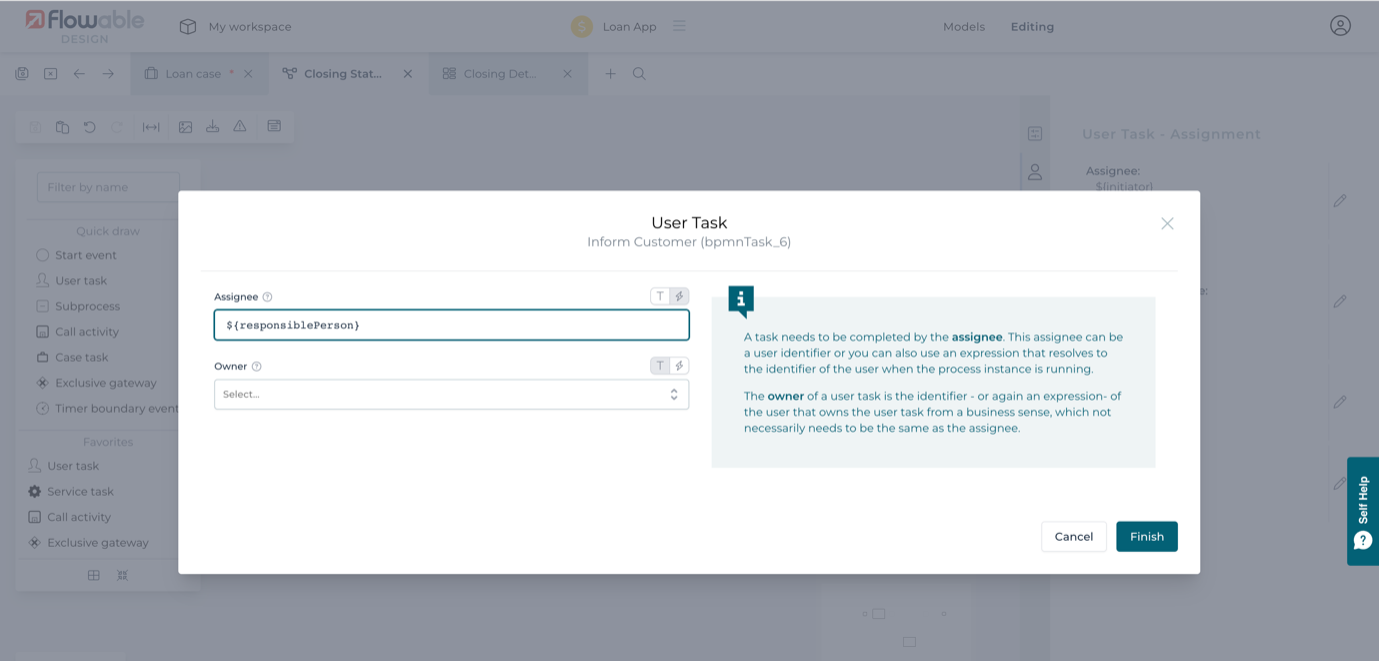Switch to the Closing Det... tab
The height and width of the screenshot is (666, 1384).
499,74
